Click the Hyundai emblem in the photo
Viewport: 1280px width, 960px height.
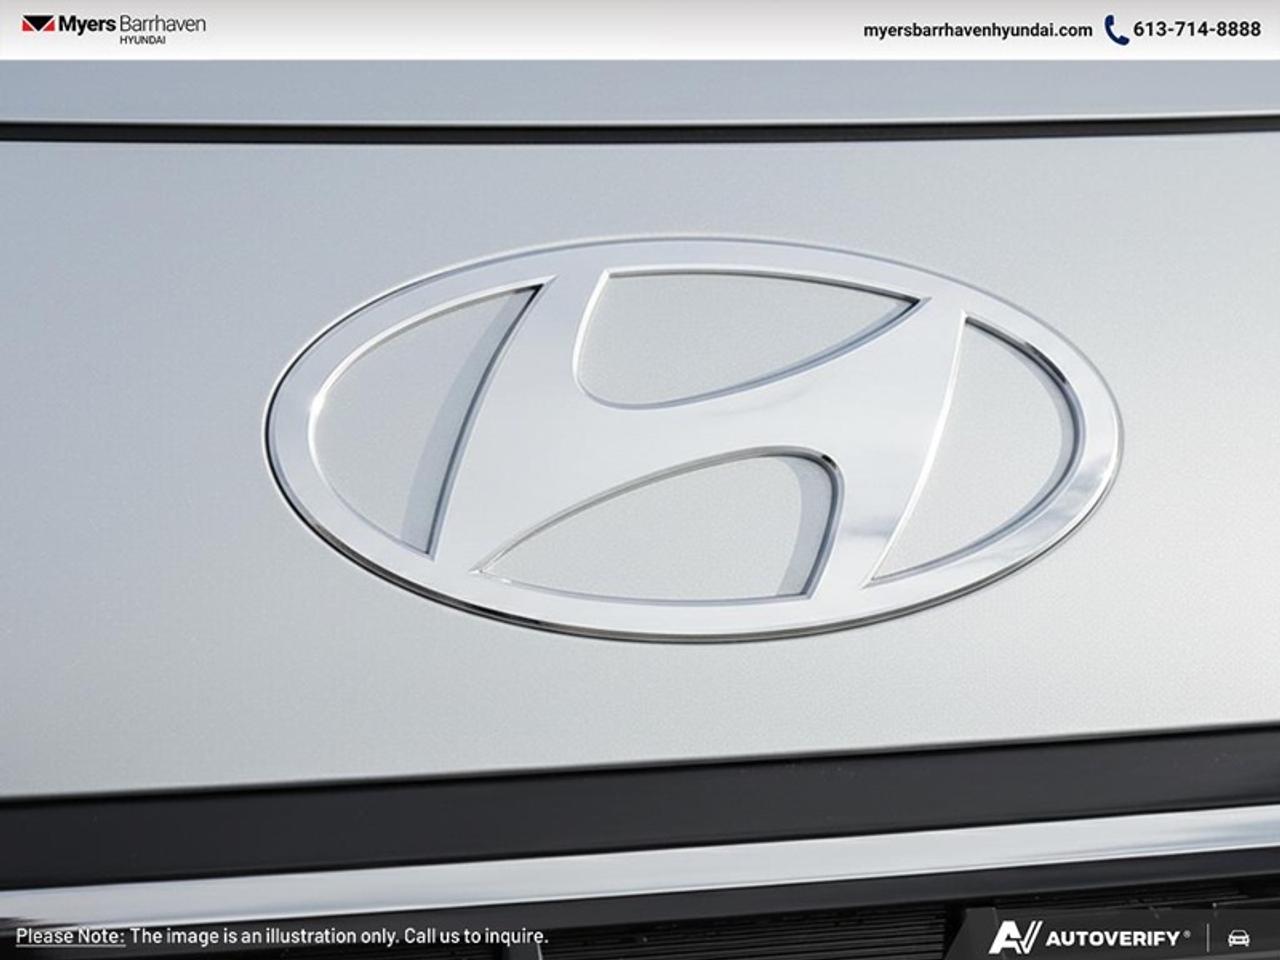[692, 439]
